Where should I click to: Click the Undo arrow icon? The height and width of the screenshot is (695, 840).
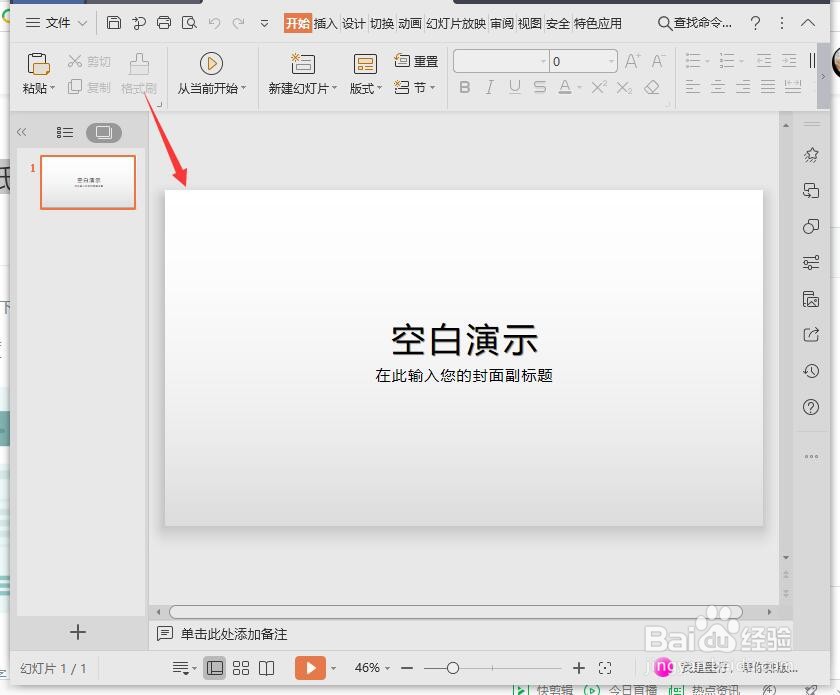point(214,23)
